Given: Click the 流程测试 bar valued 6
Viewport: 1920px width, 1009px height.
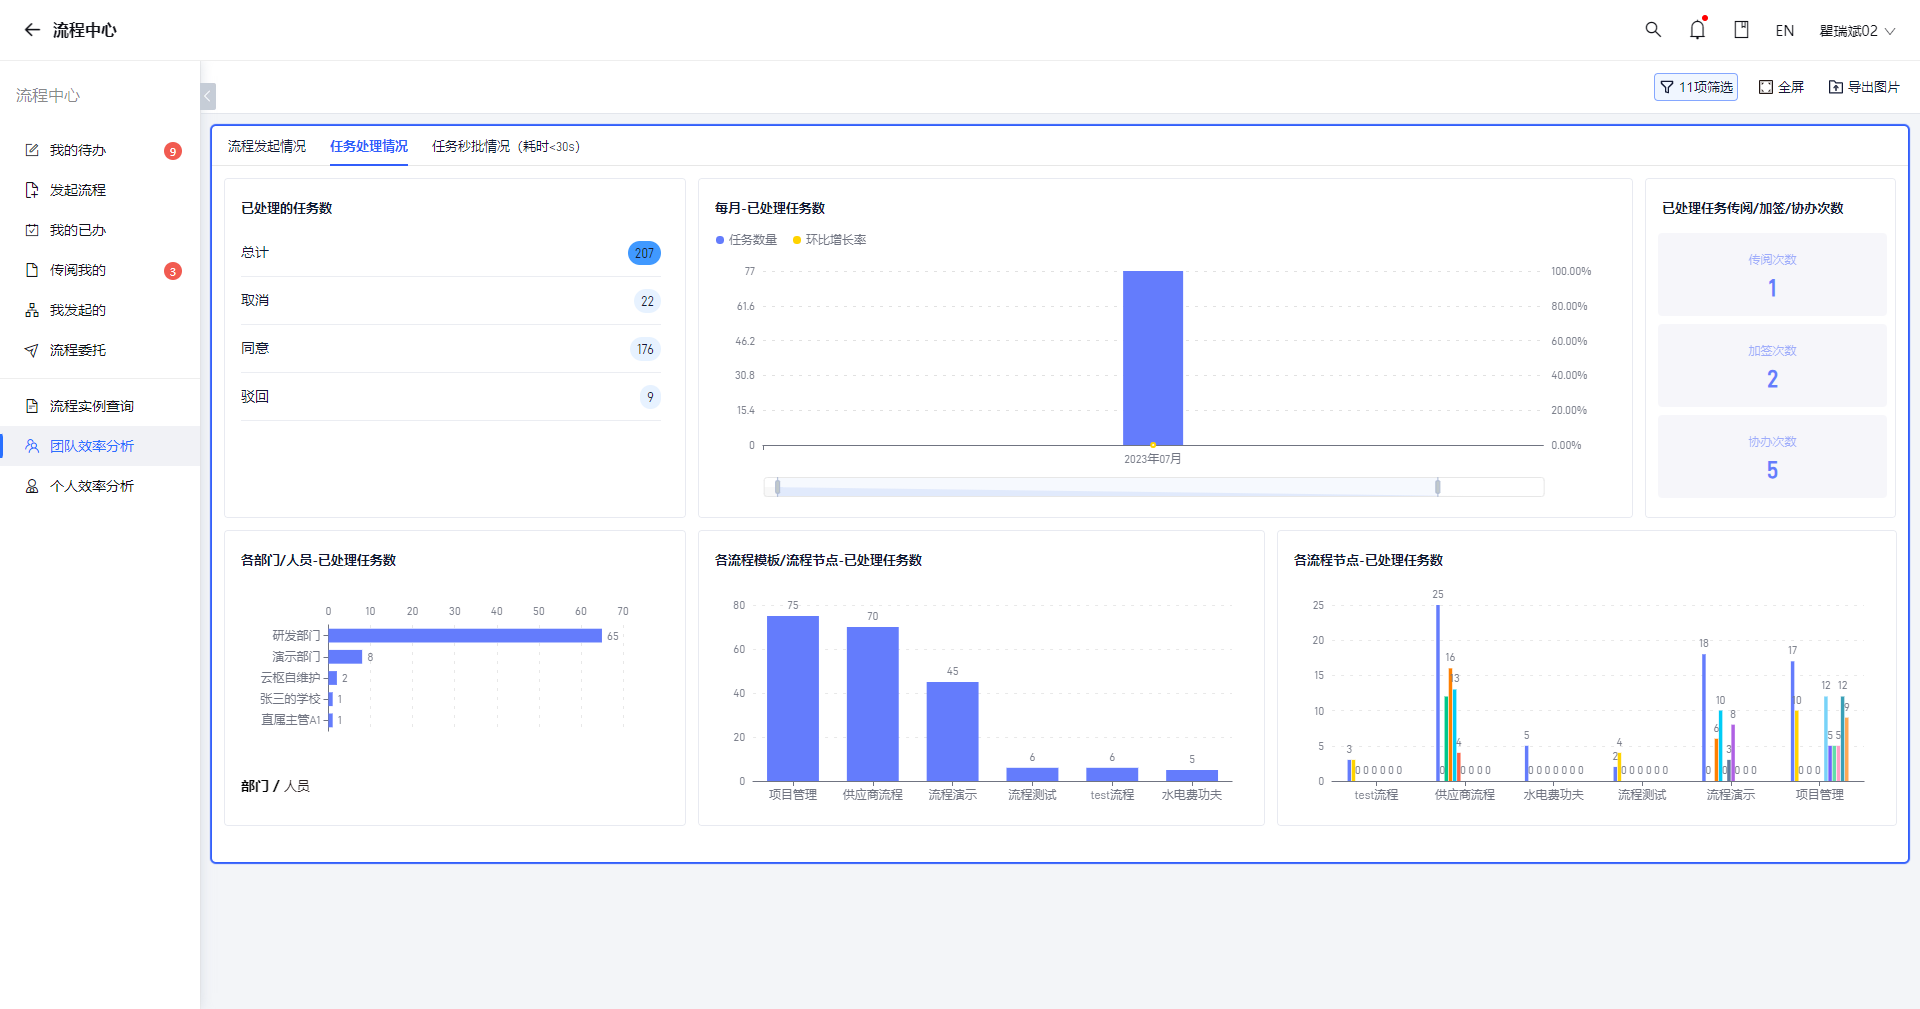Looking at the screenshot, I should tap(1032, 774).
